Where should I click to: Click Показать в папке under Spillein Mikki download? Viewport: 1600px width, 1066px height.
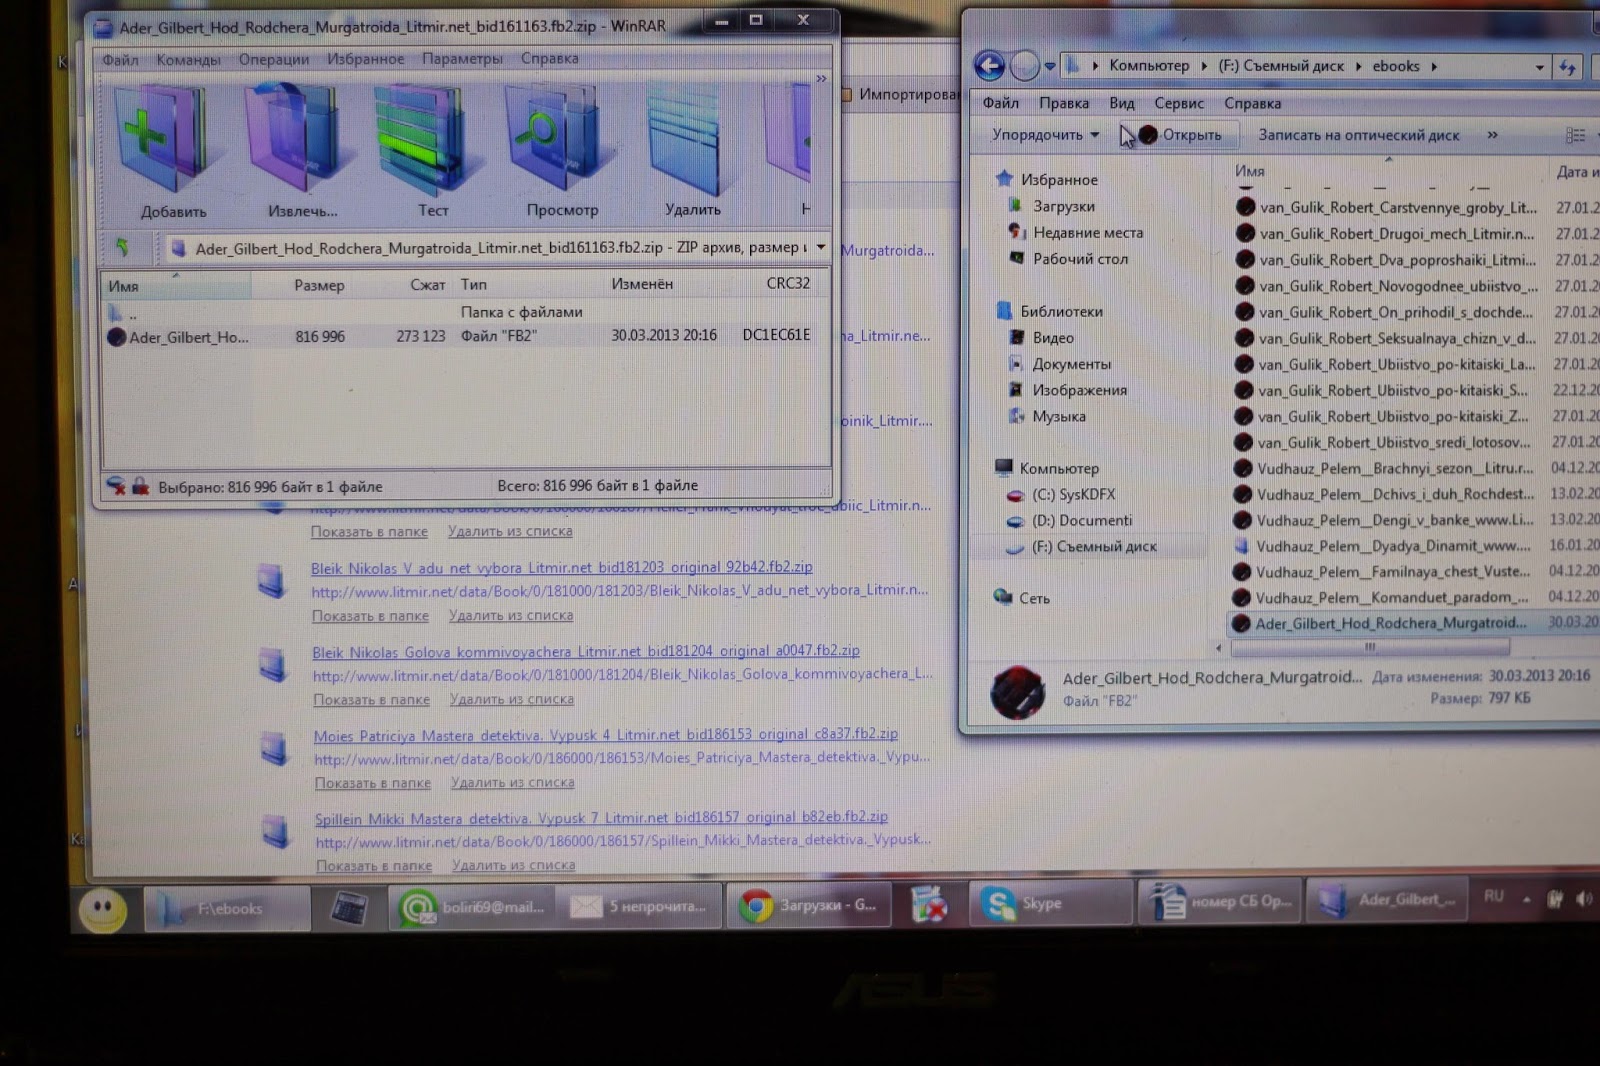[374, 865]
